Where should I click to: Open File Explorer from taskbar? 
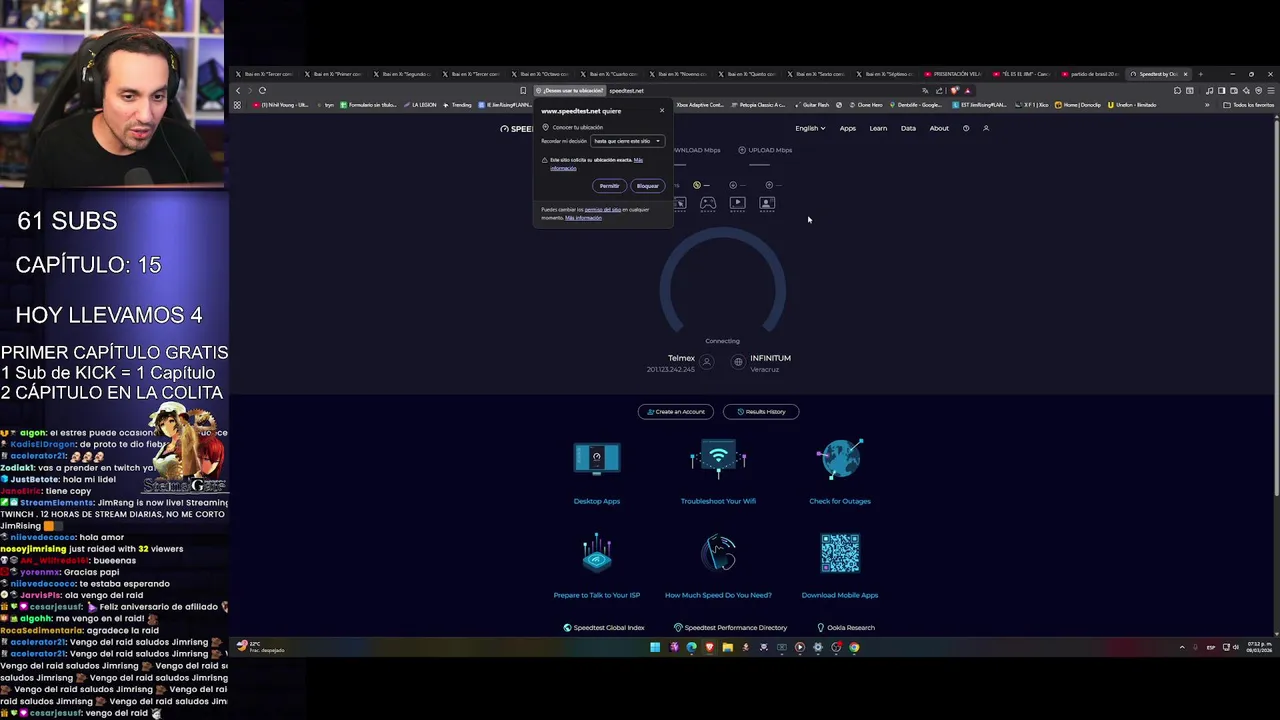727,647
